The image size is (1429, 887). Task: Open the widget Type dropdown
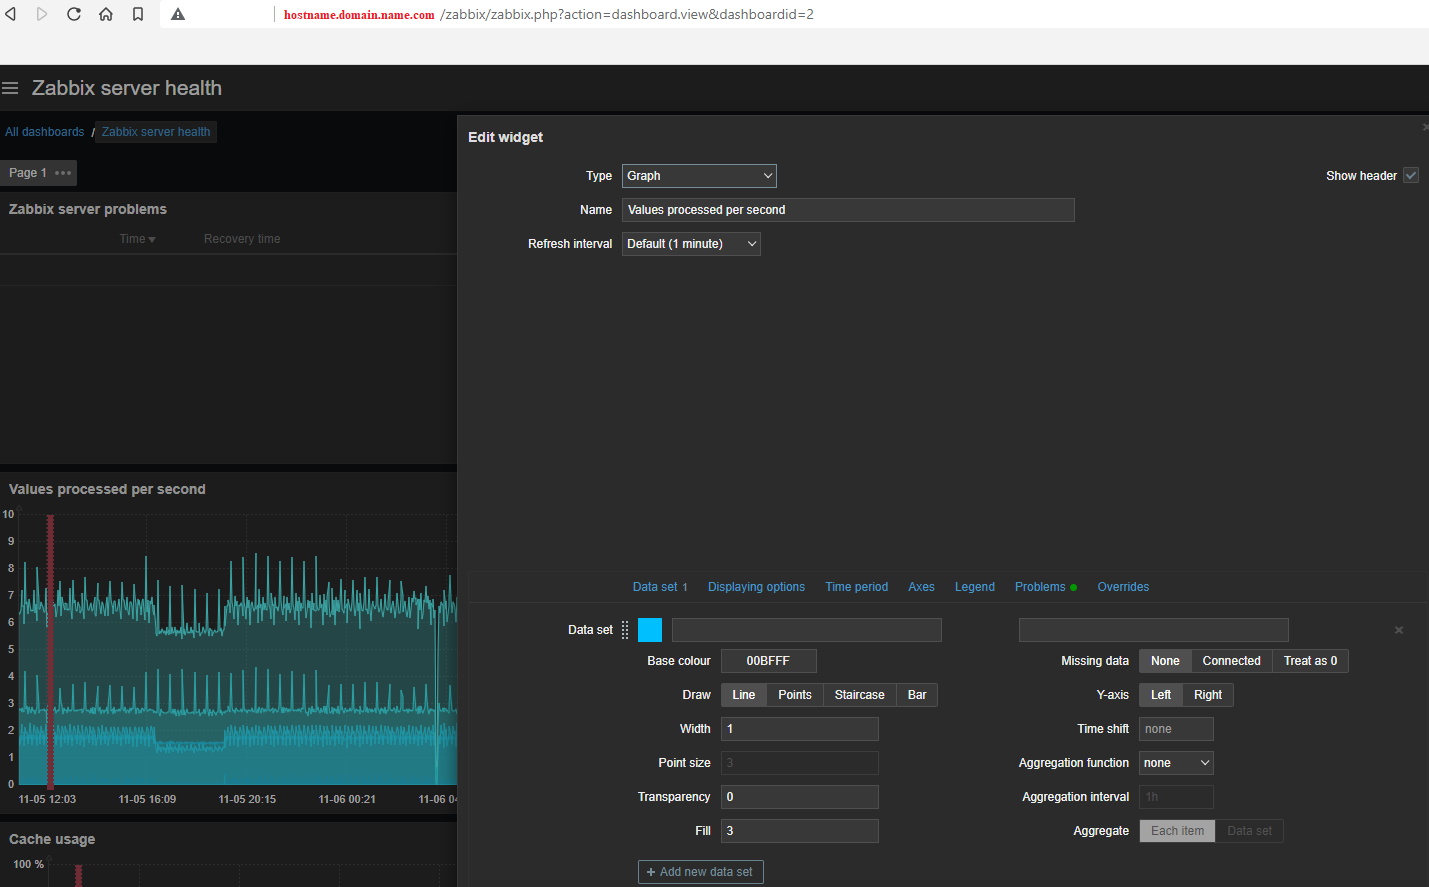[x=699, y=175]
